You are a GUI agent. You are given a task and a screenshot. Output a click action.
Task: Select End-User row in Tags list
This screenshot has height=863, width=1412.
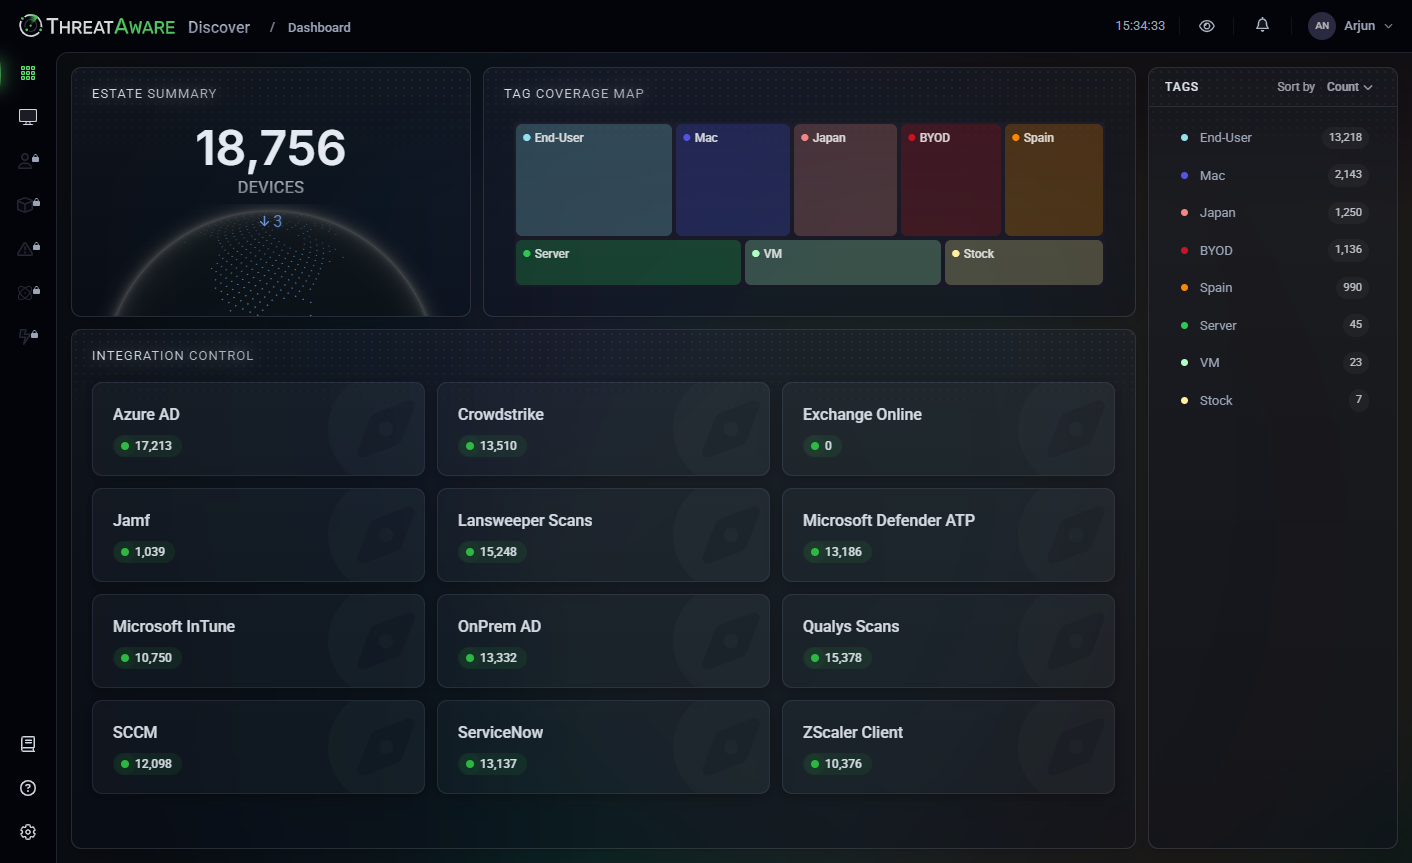tap(1273, 138)
